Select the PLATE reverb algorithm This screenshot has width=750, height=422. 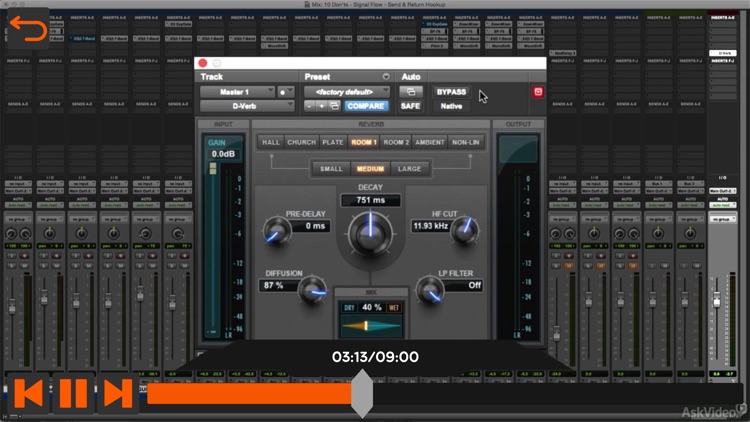pyautogui.click(x=333, y=142)
